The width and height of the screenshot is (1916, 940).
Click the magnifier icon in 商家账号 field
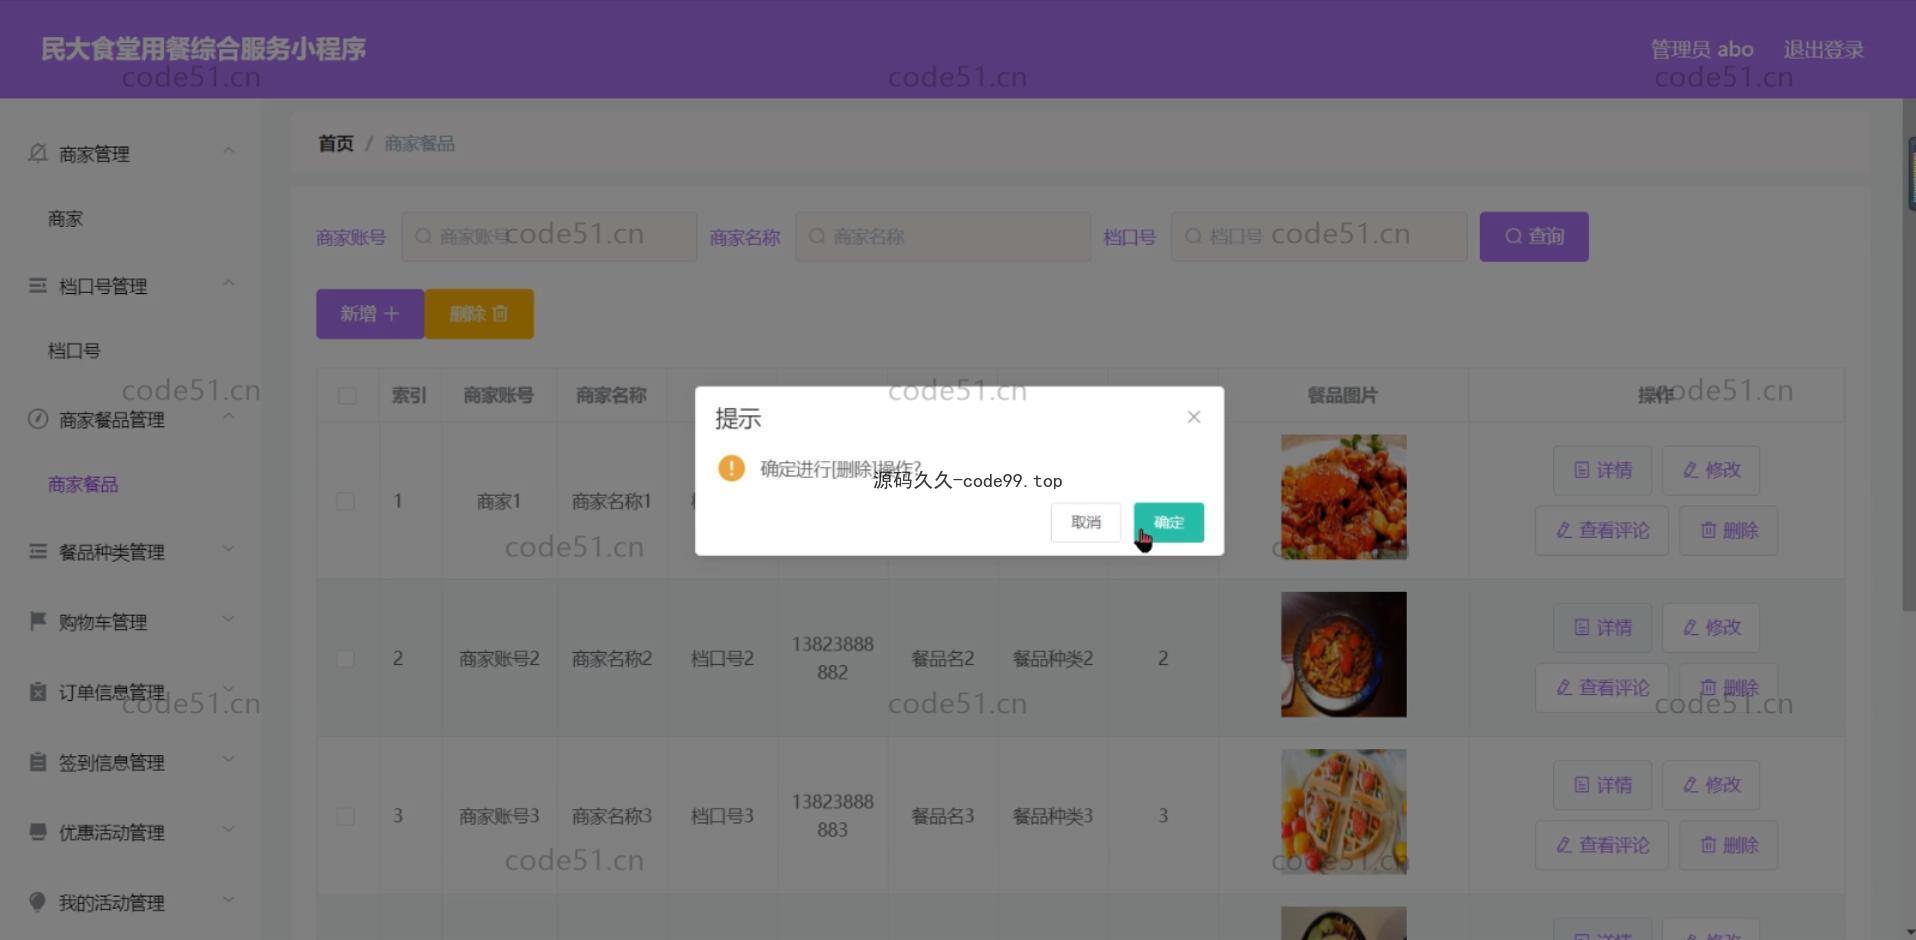(423, 236)
